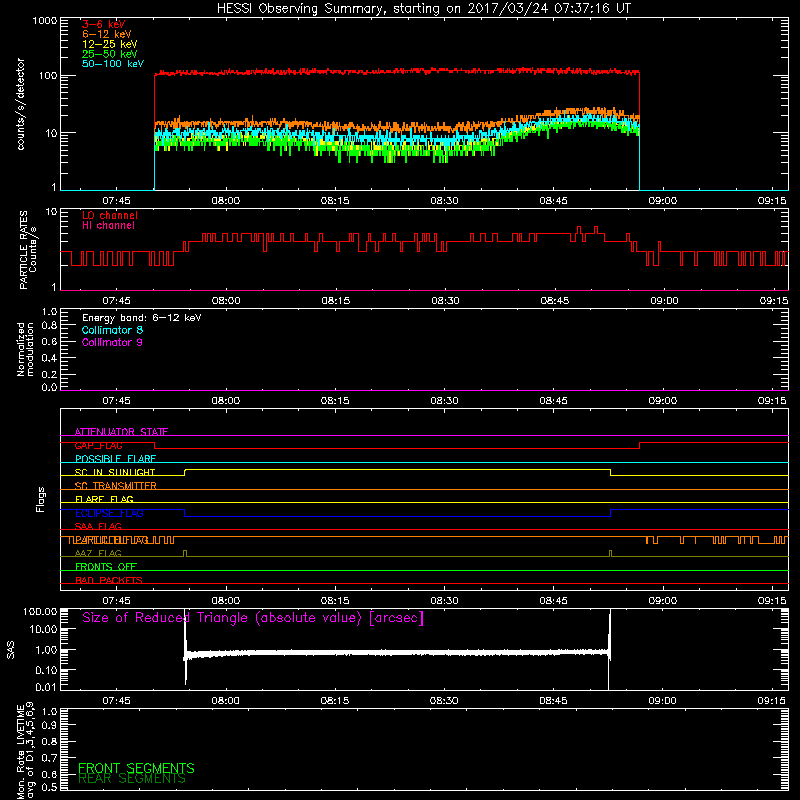Click the Normalized modulation axis label
The image size is (800, 800).
tap(25, 349)
